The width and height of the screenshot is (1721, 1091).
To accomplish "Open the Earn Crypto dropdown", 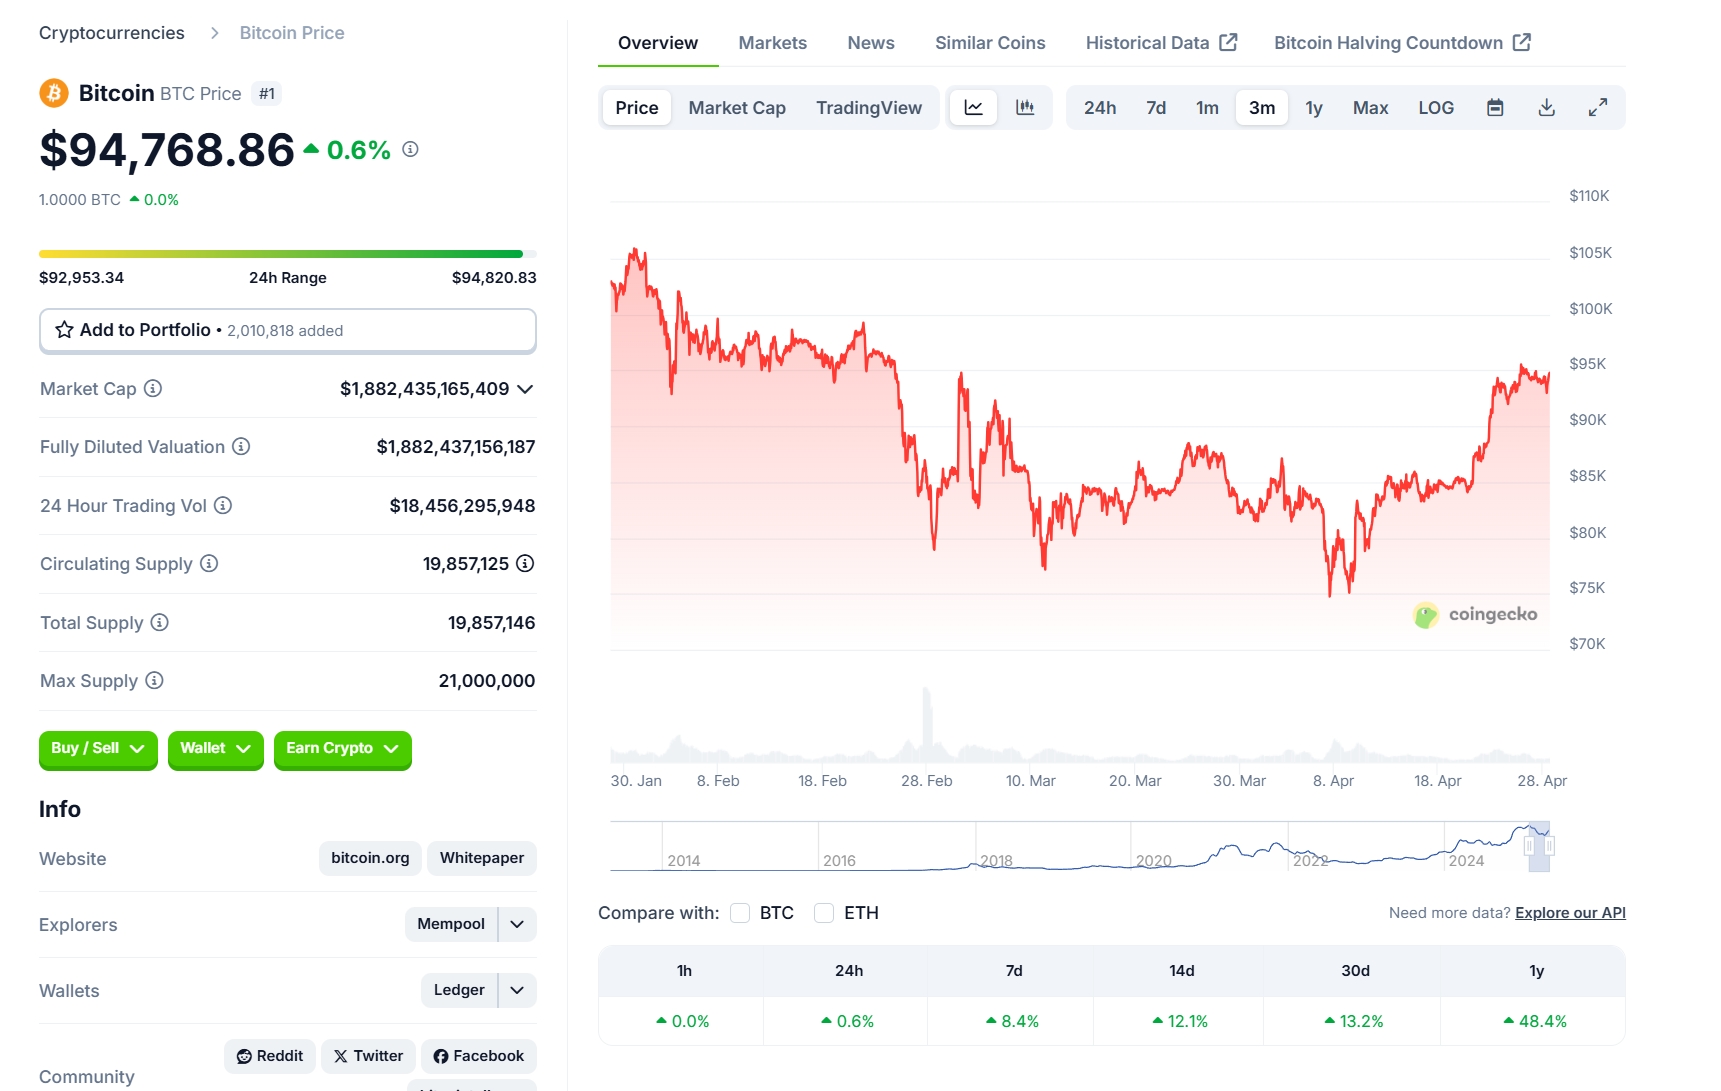I will pos(342,748).
